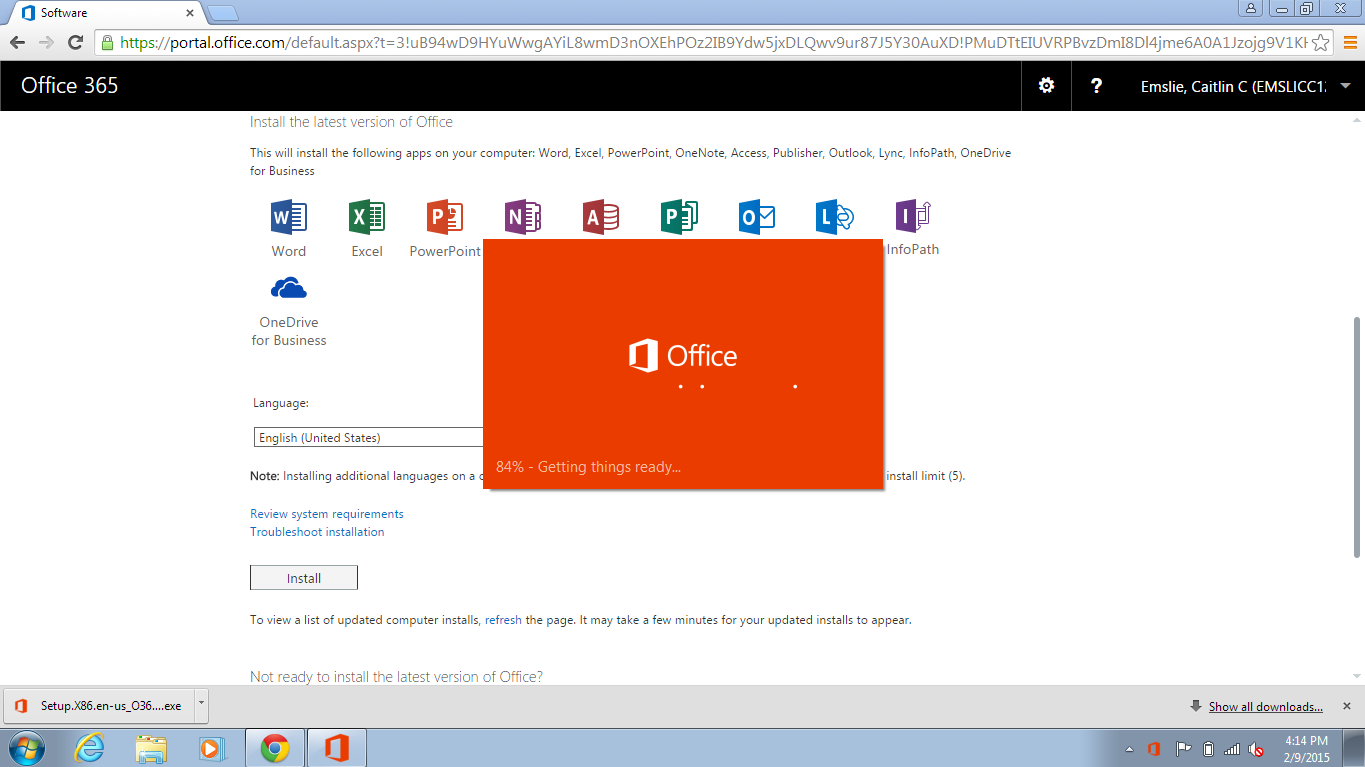Open a new browser tab
The width and height of the screenshot is (1365, 767).
point(223,13)
